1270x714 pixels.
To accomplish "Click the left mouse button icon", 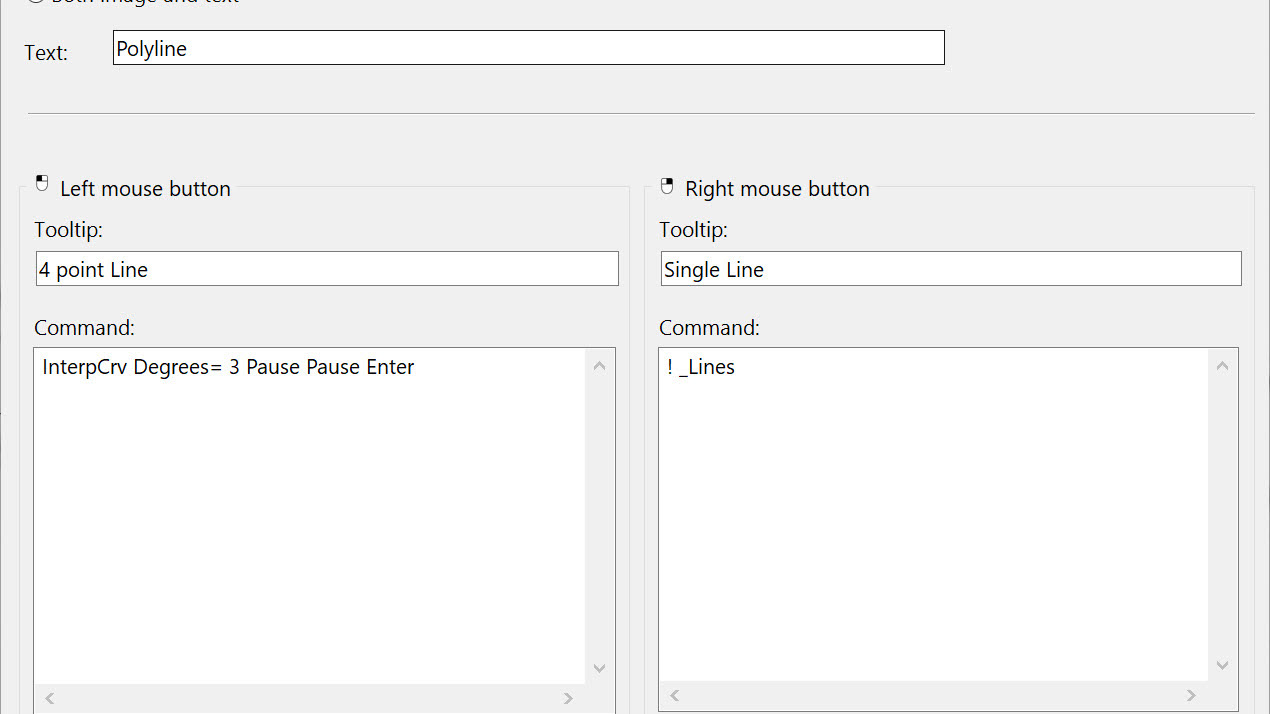I will [x=42, y=184].
